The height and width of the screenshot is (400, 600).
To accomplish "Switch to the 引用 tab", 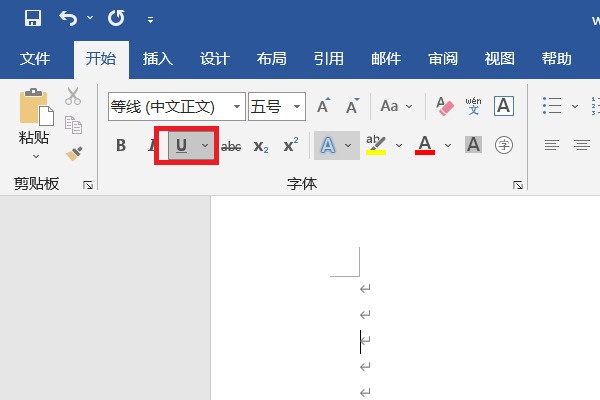I will tap(329, 59).
